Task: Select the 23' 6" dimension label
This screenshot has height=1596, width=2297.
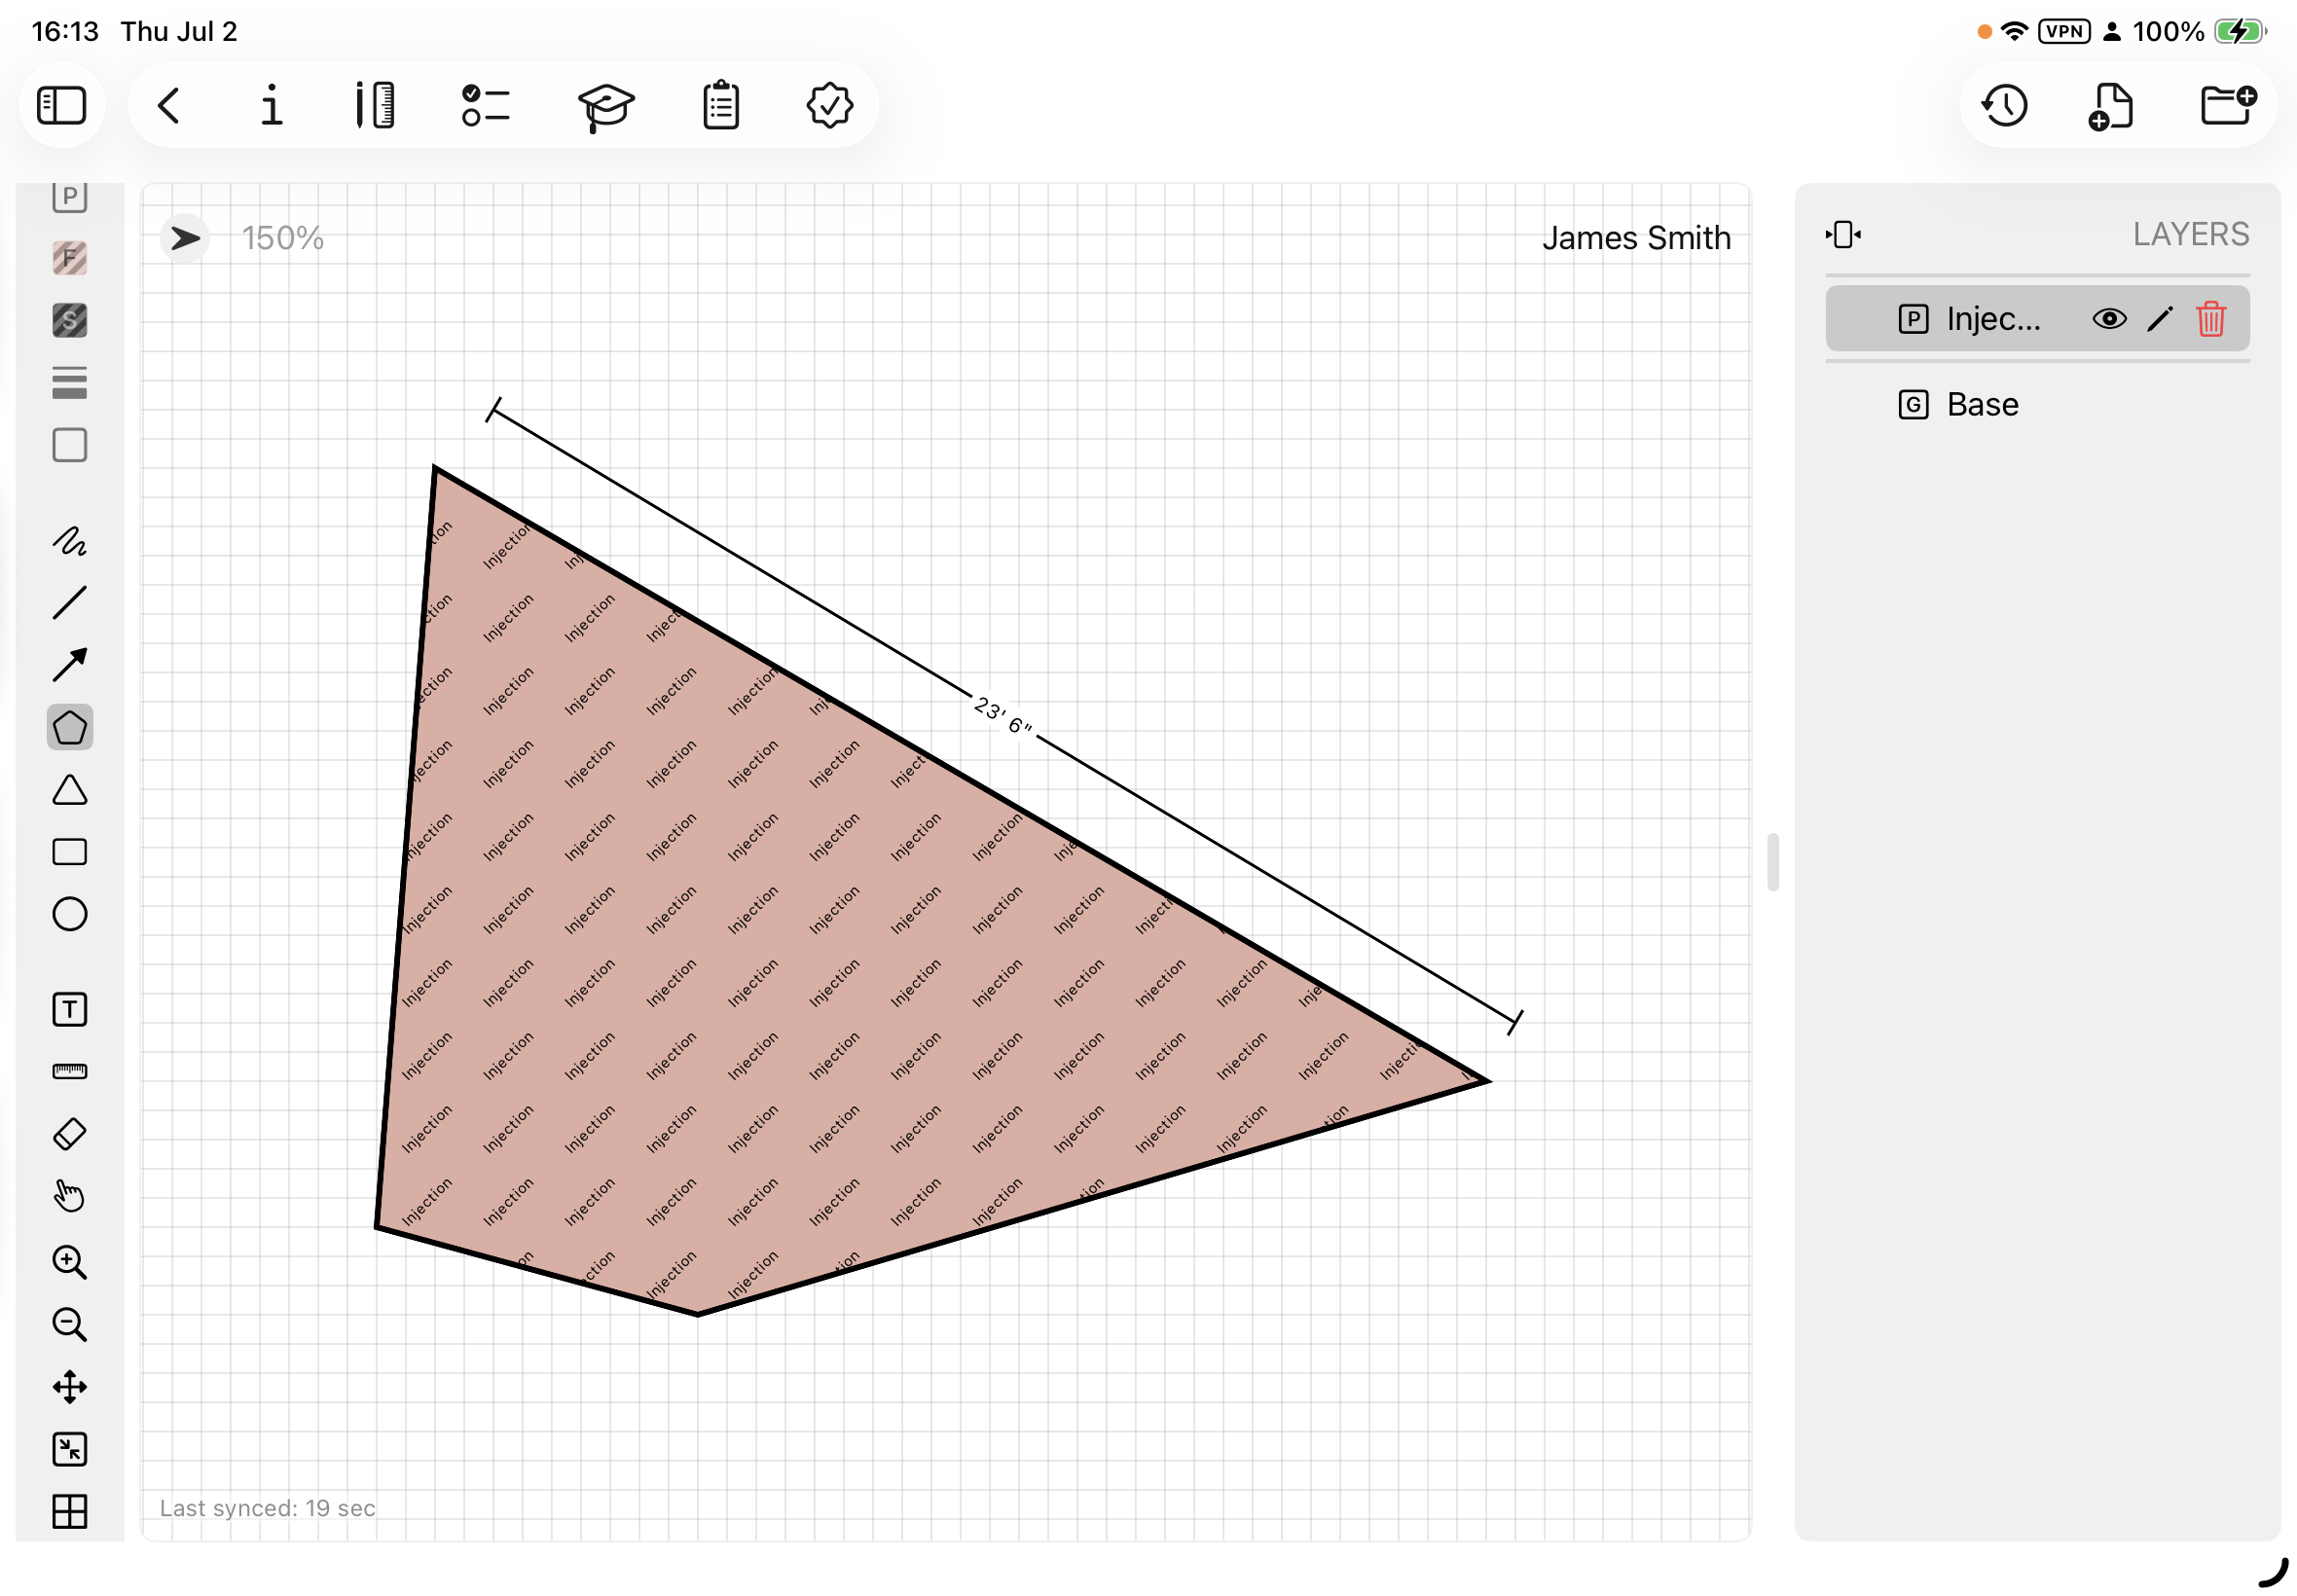Action: tap(1003, 715)
